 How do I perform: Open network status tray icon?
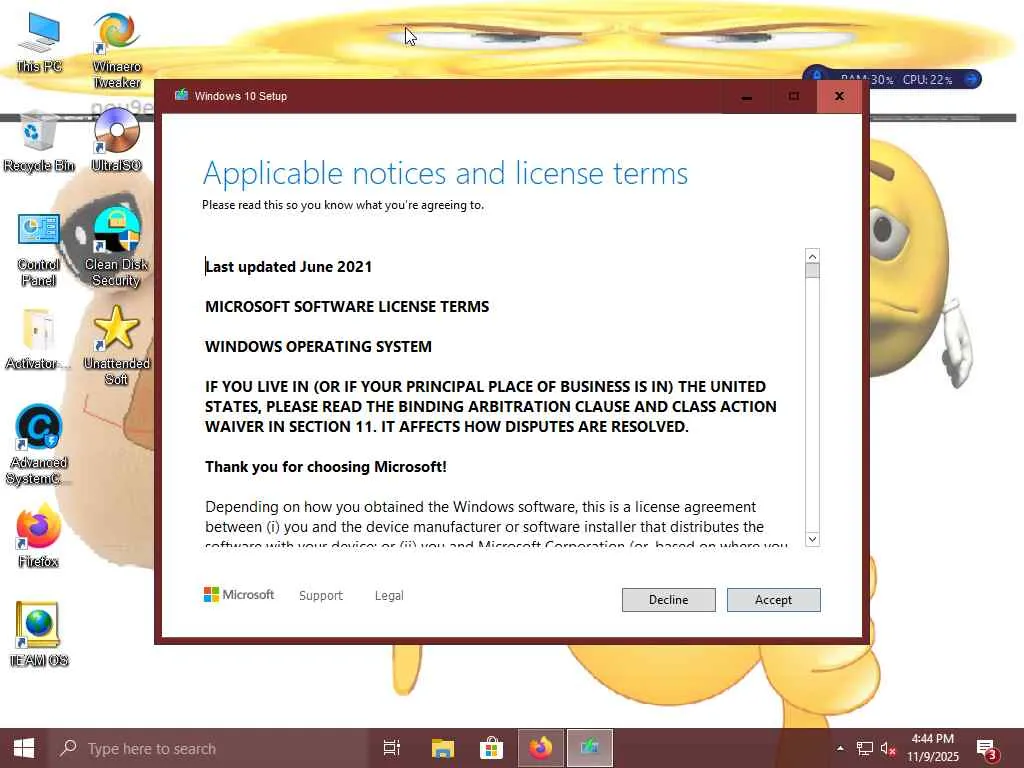(865, 748)
